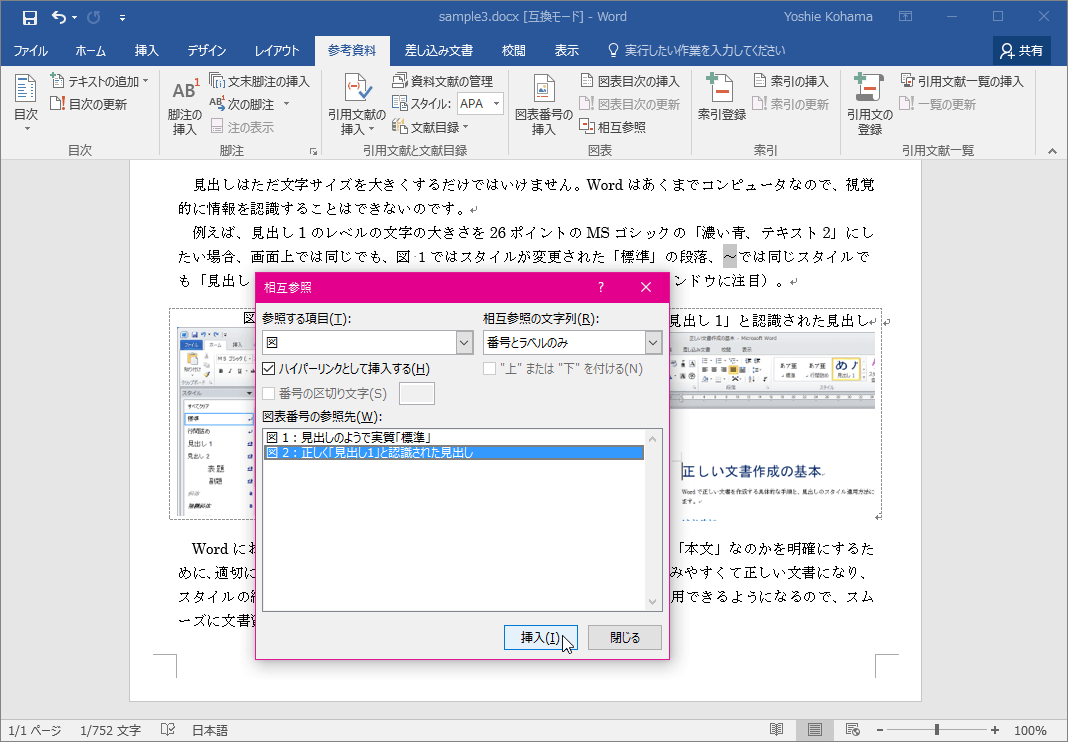Open the 表示 tab

click(566, 50)
